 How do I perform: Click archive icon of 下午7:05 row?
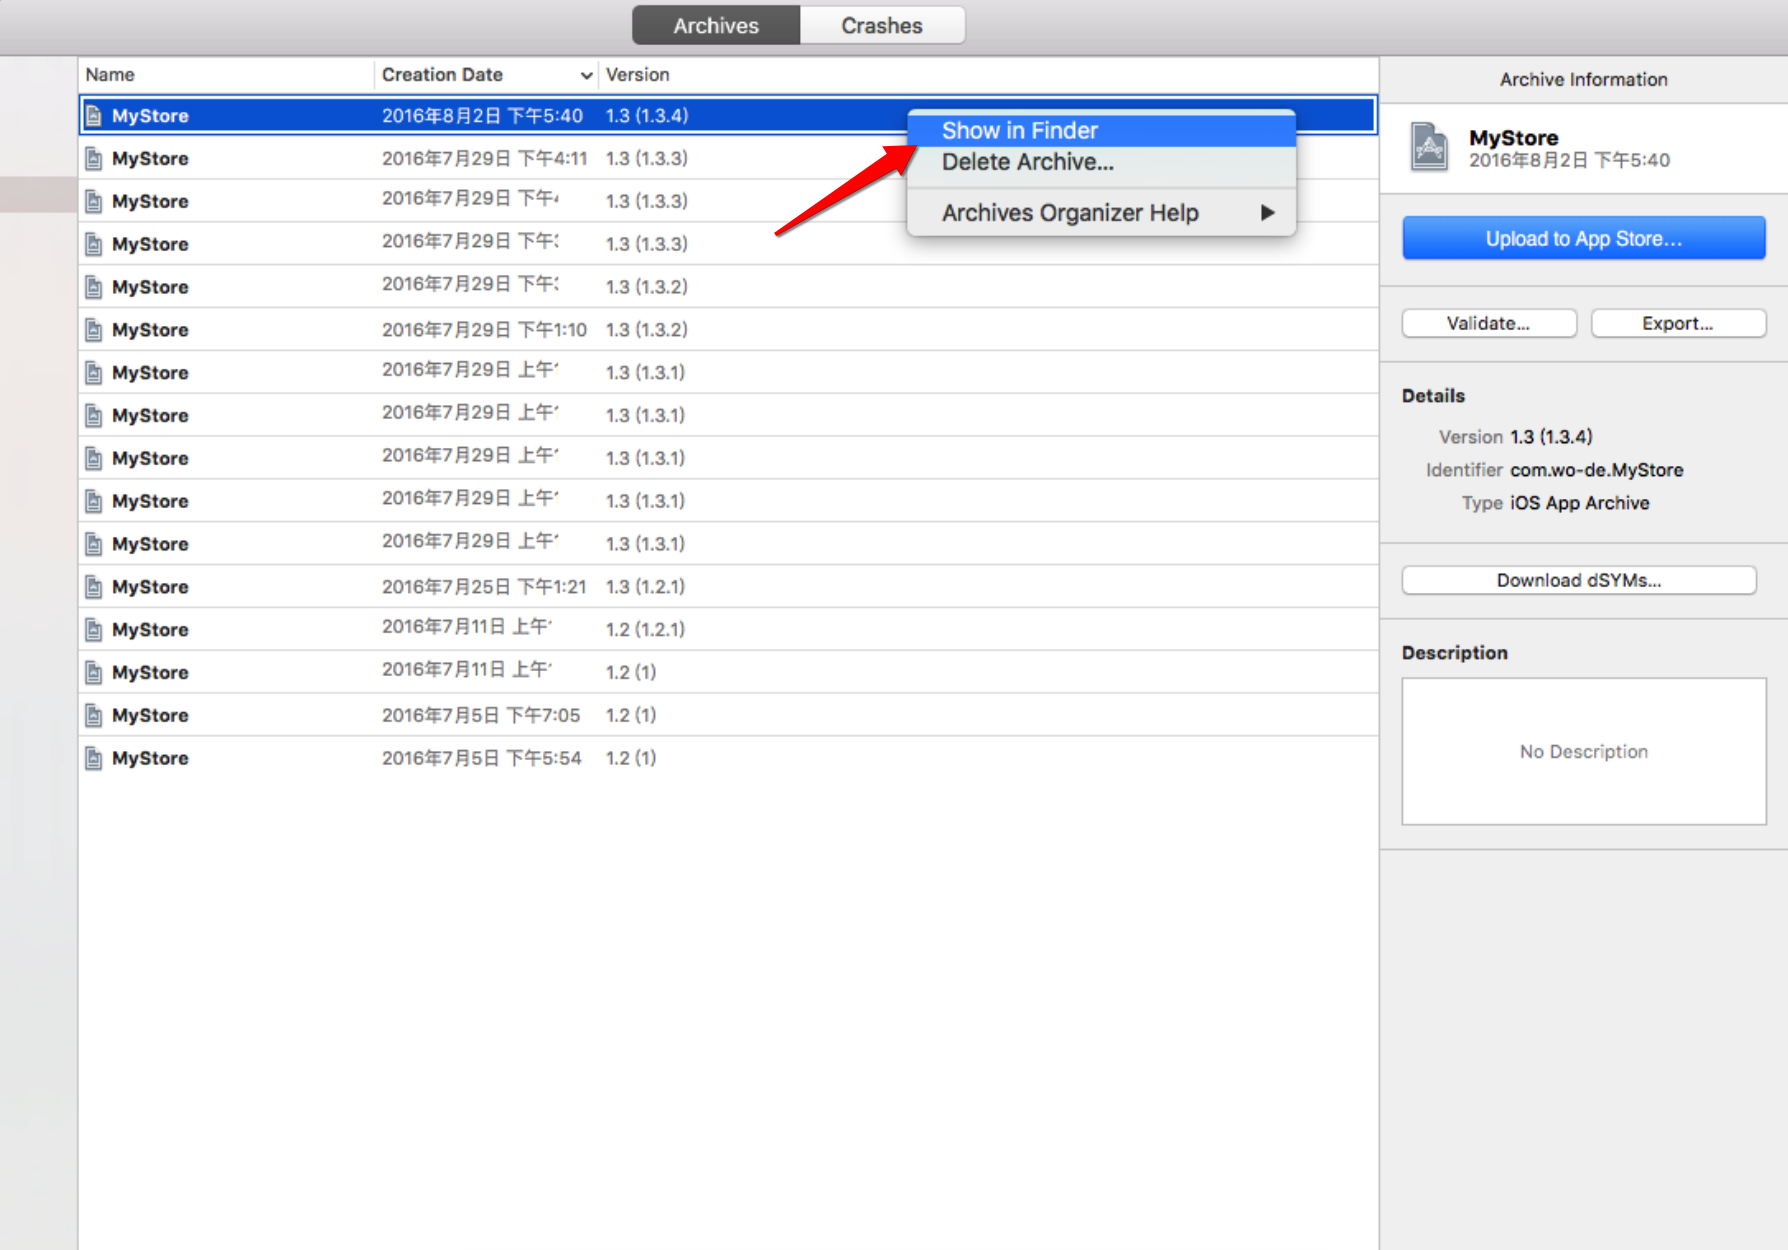click(x=94, y=716)
